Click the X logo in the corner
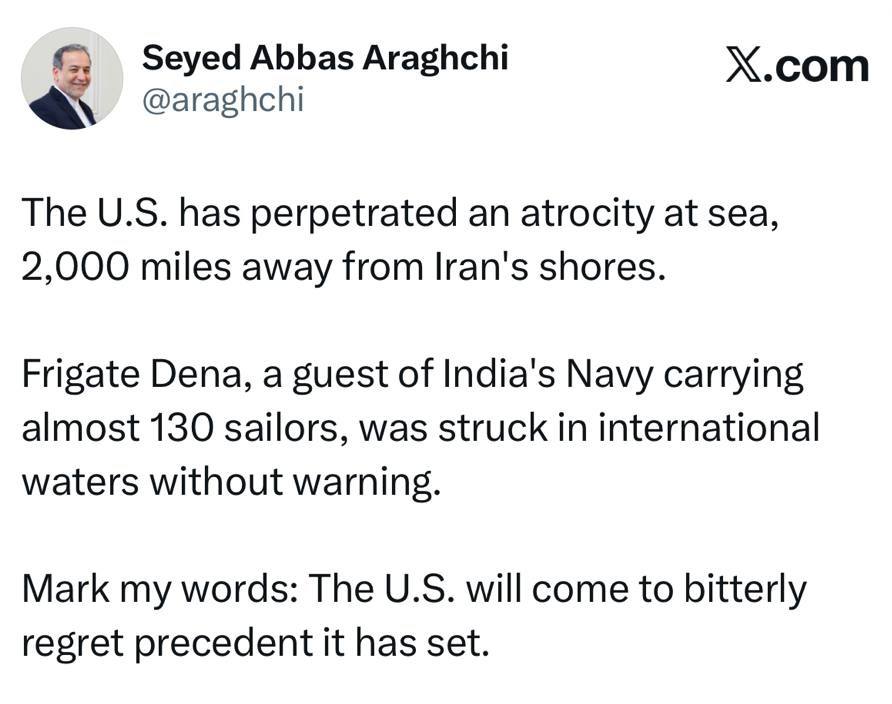Image resolution: width=892 pixels, height=704 pixels. coord(745,66)
